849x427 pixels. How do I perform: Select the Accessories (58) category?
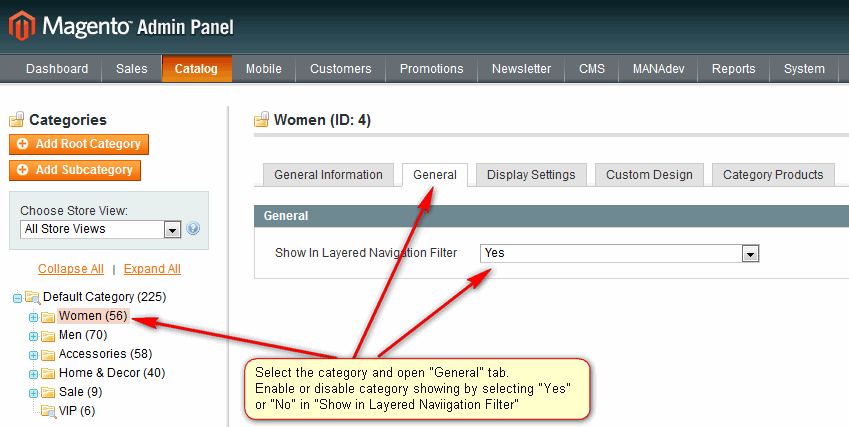point(105,354)
